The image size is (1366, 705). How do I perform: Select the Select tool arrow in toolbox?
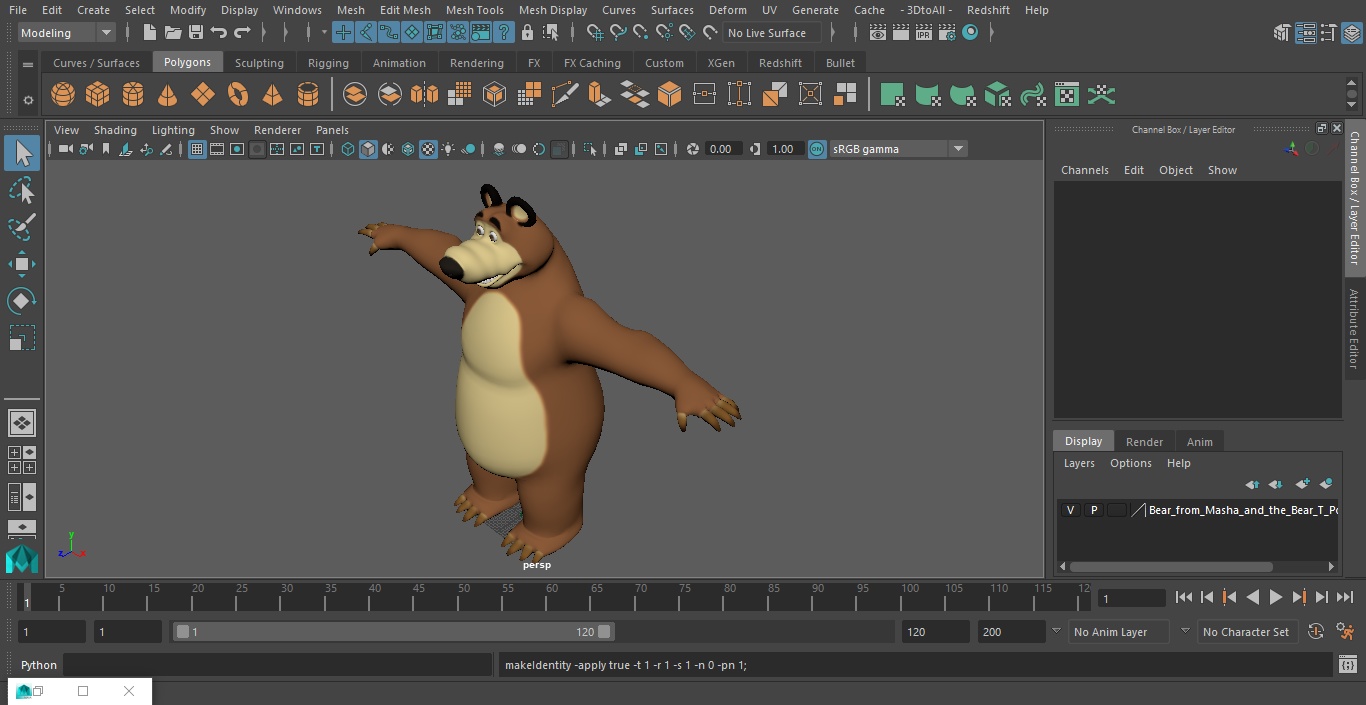22,153
